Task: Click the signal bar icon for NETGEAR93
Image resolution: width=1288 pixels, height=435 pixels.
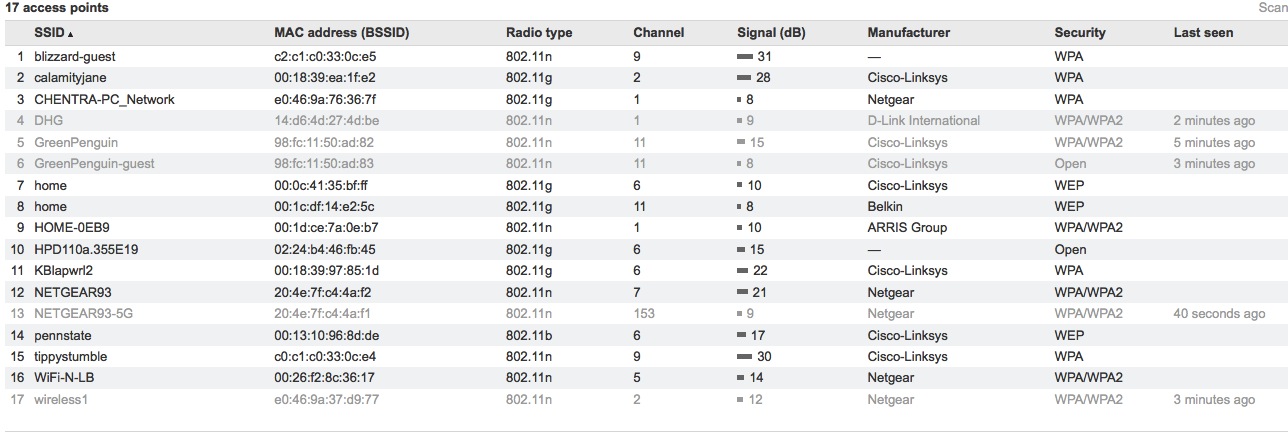Action: tap(742, 293)
